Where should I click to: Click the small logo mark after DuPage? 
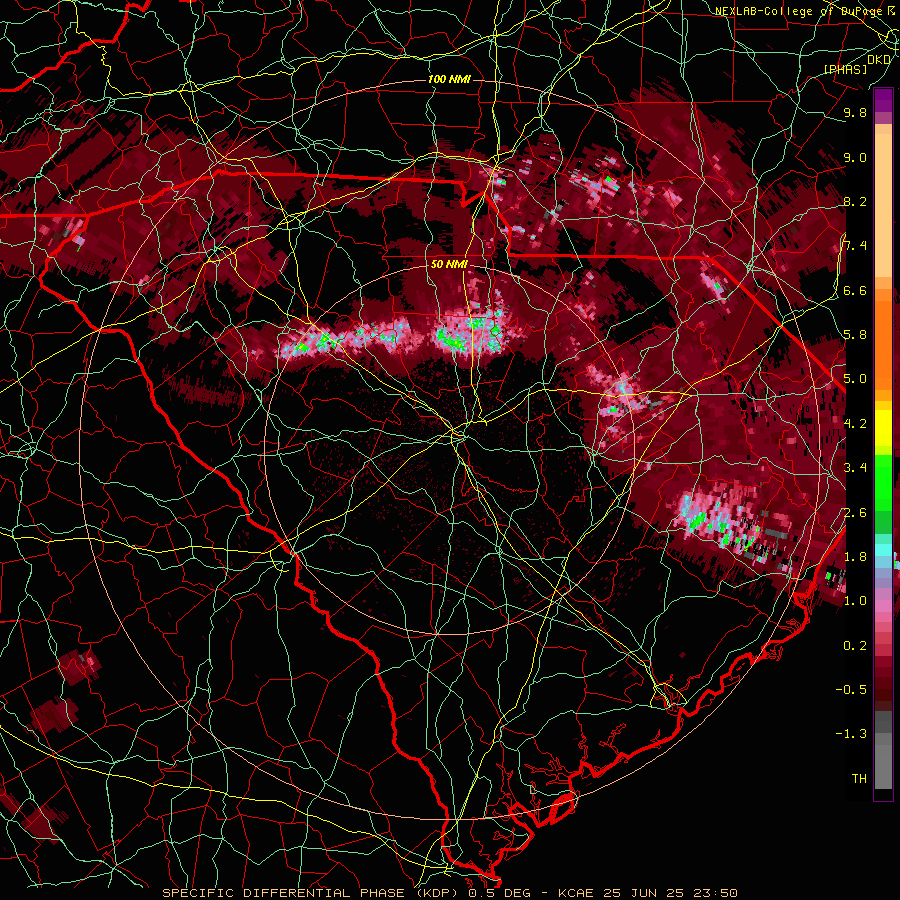891,10
